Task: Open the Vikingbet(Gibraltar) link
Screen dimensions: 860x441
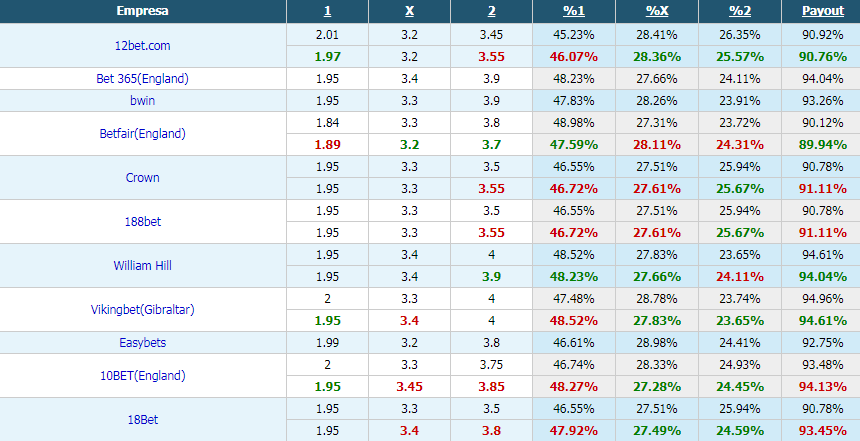Action: click(x=143, y=309)
